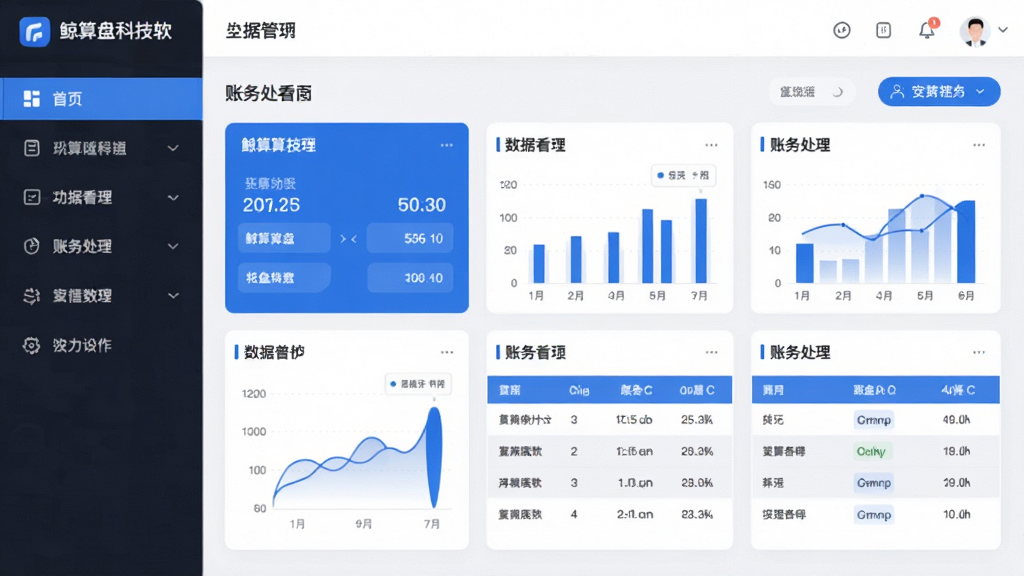Click the 19.0h cell

pyautogui.click(x=956, y=451)
